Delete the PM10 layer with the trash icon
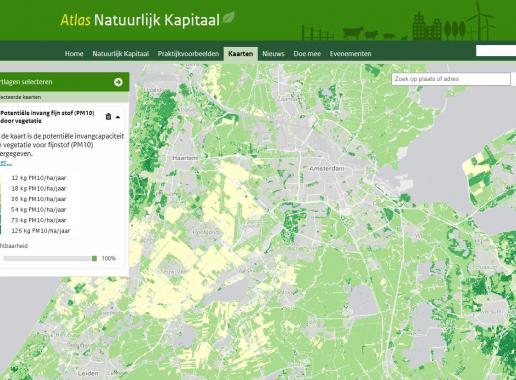 click(x=108, y=116)
